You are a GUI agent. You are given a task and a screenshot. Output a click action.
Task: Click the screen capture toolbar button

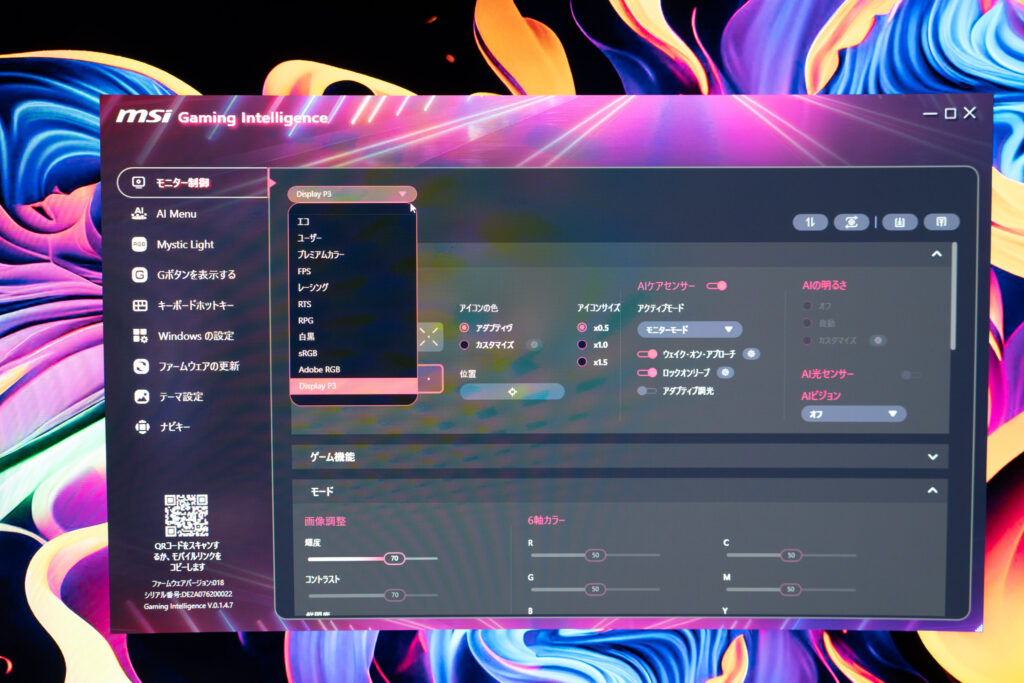tap(851, 223)
